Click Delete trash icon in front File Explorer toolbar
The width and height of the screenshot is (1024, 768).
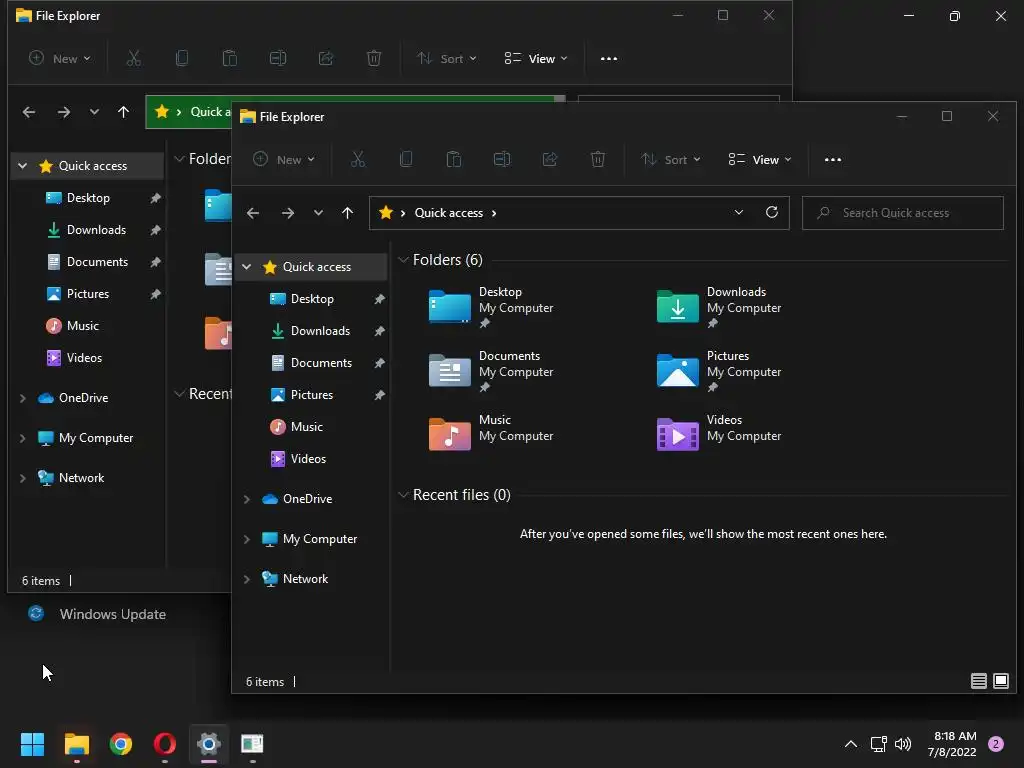tap(598, 159)
